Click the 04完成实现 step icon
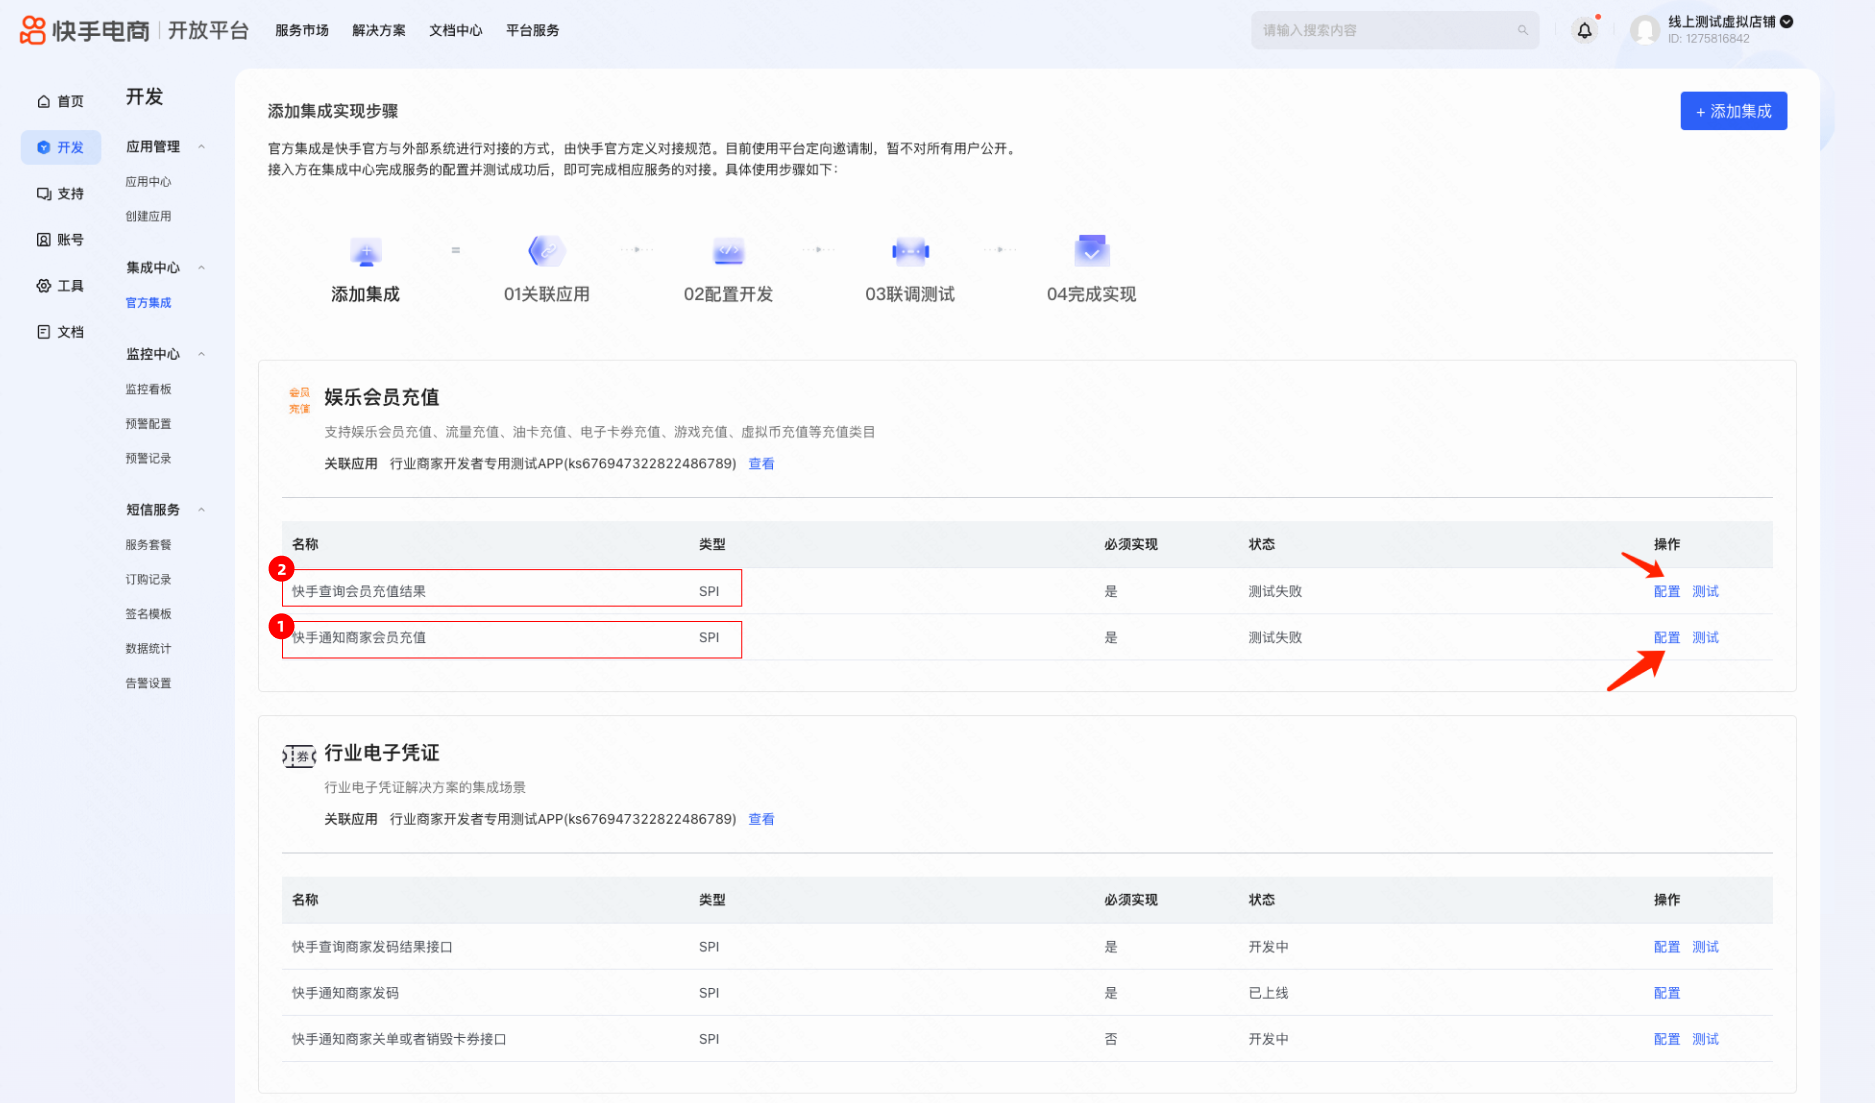 pos(1091,250)
